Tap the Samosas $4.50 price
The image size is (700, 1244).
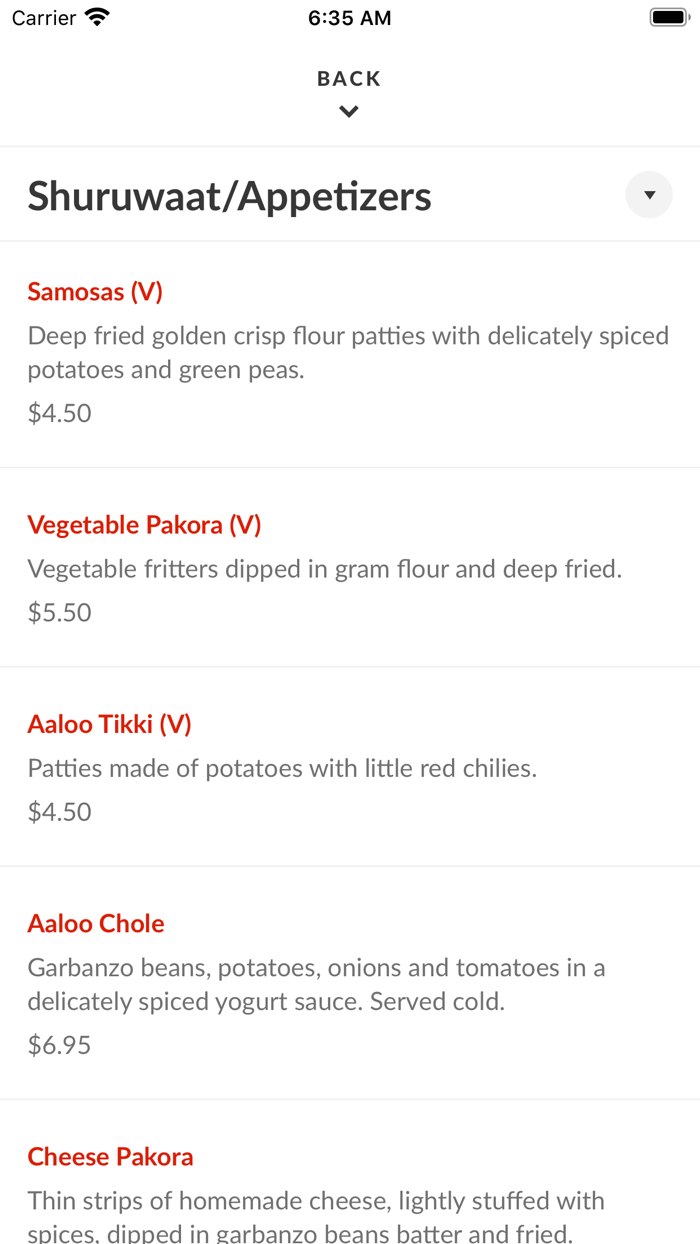pos(60,413)
